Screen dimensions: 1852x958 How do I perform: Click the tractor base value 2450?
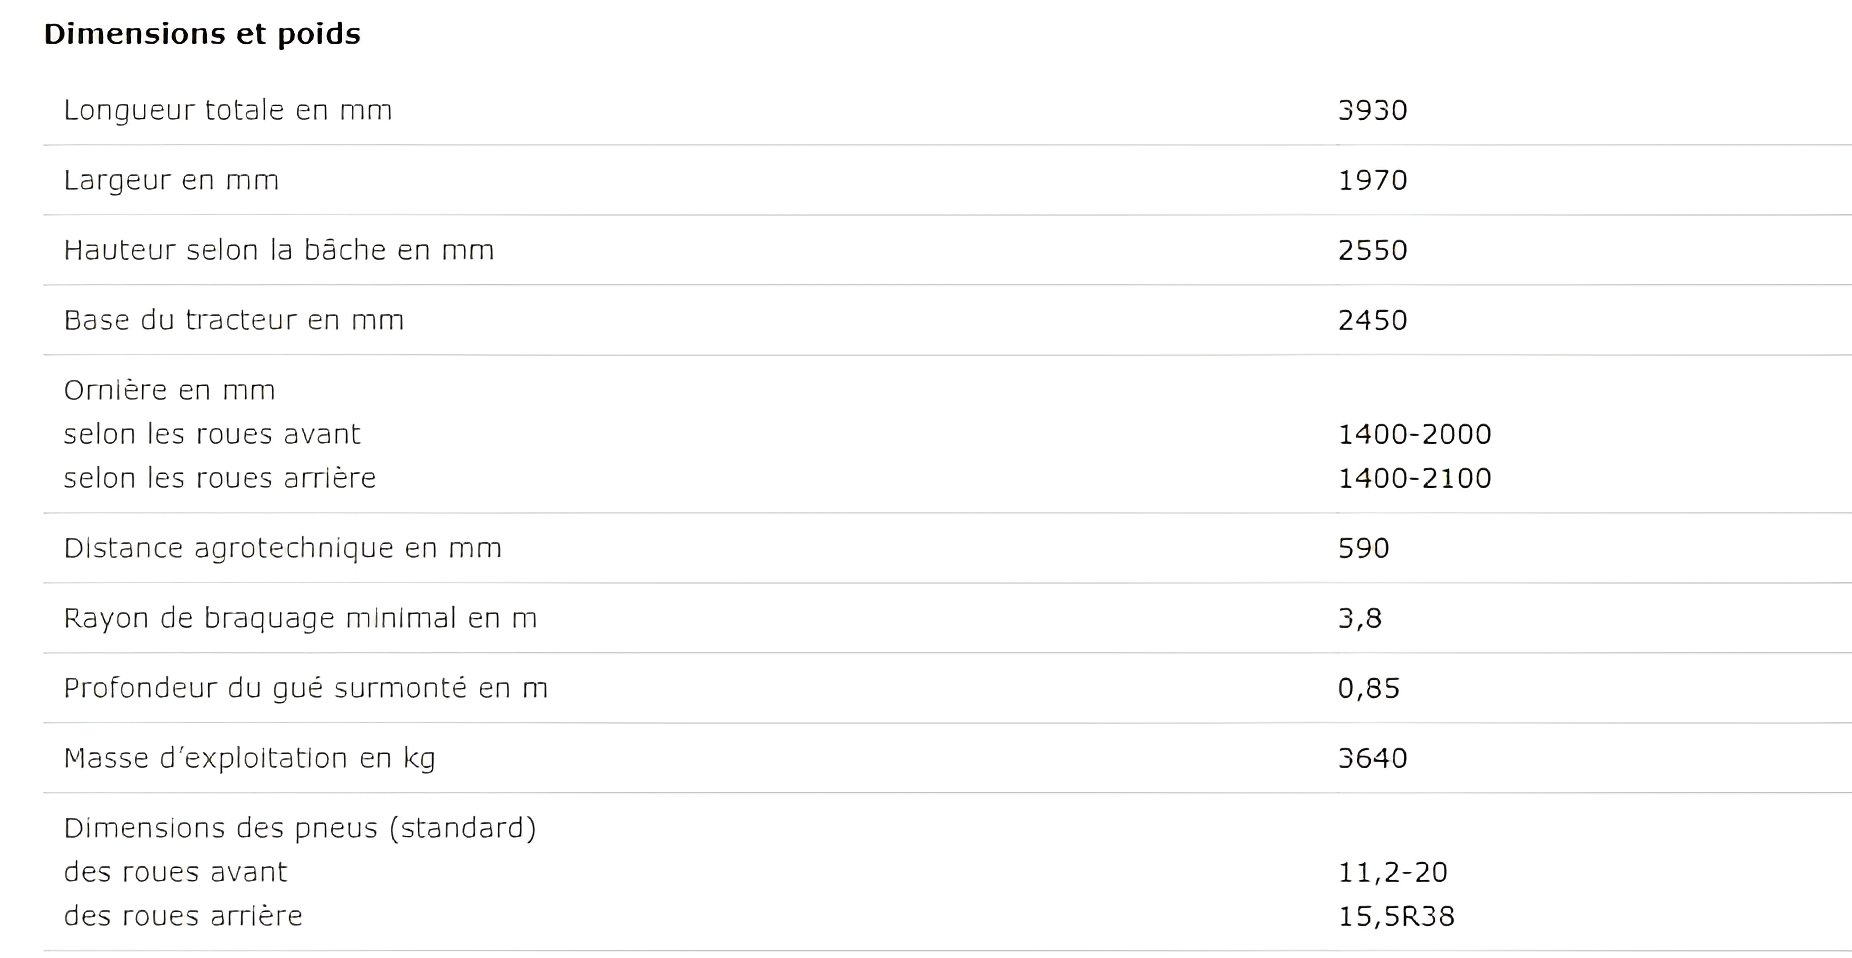[1372, 320]
